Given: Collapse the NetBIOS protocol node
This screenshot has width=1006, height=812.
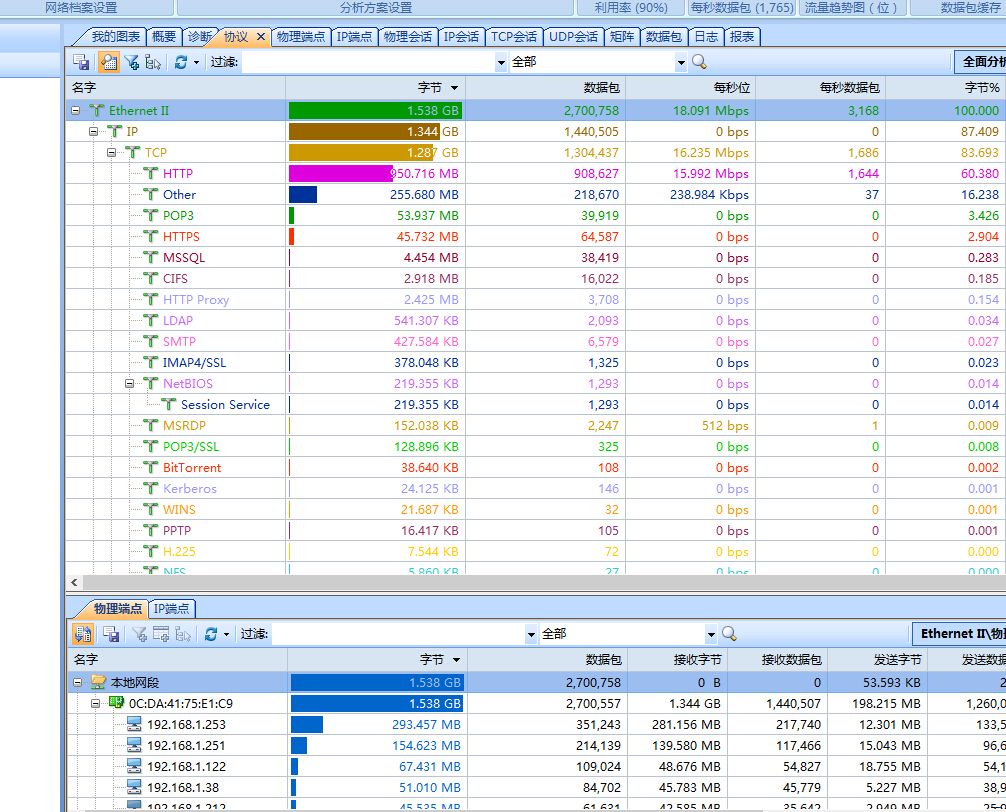Looking at the screenshot, I should 130,383.
